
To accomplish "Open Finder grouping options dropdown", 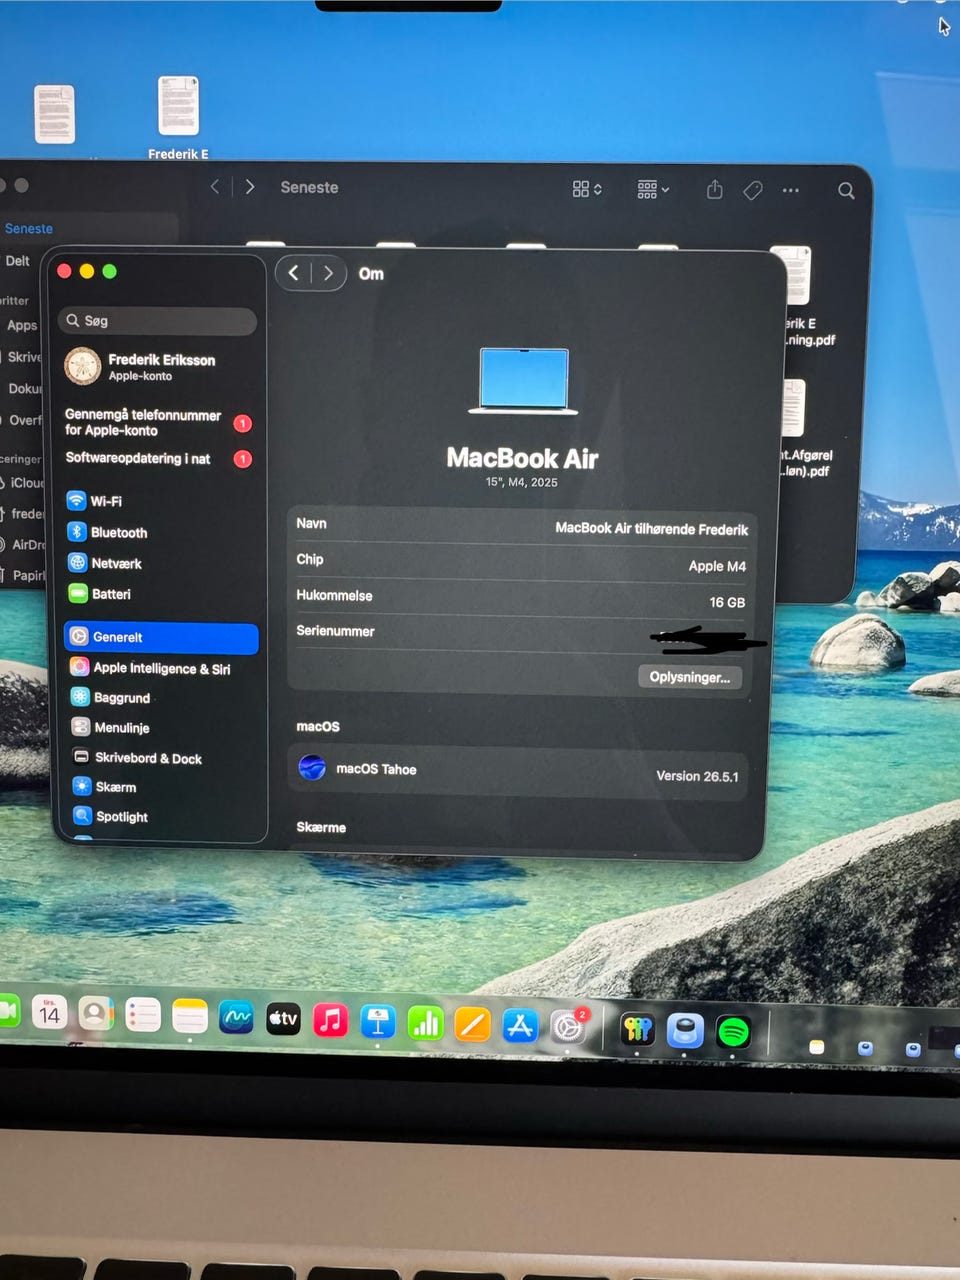I will [x=653, y=189].
